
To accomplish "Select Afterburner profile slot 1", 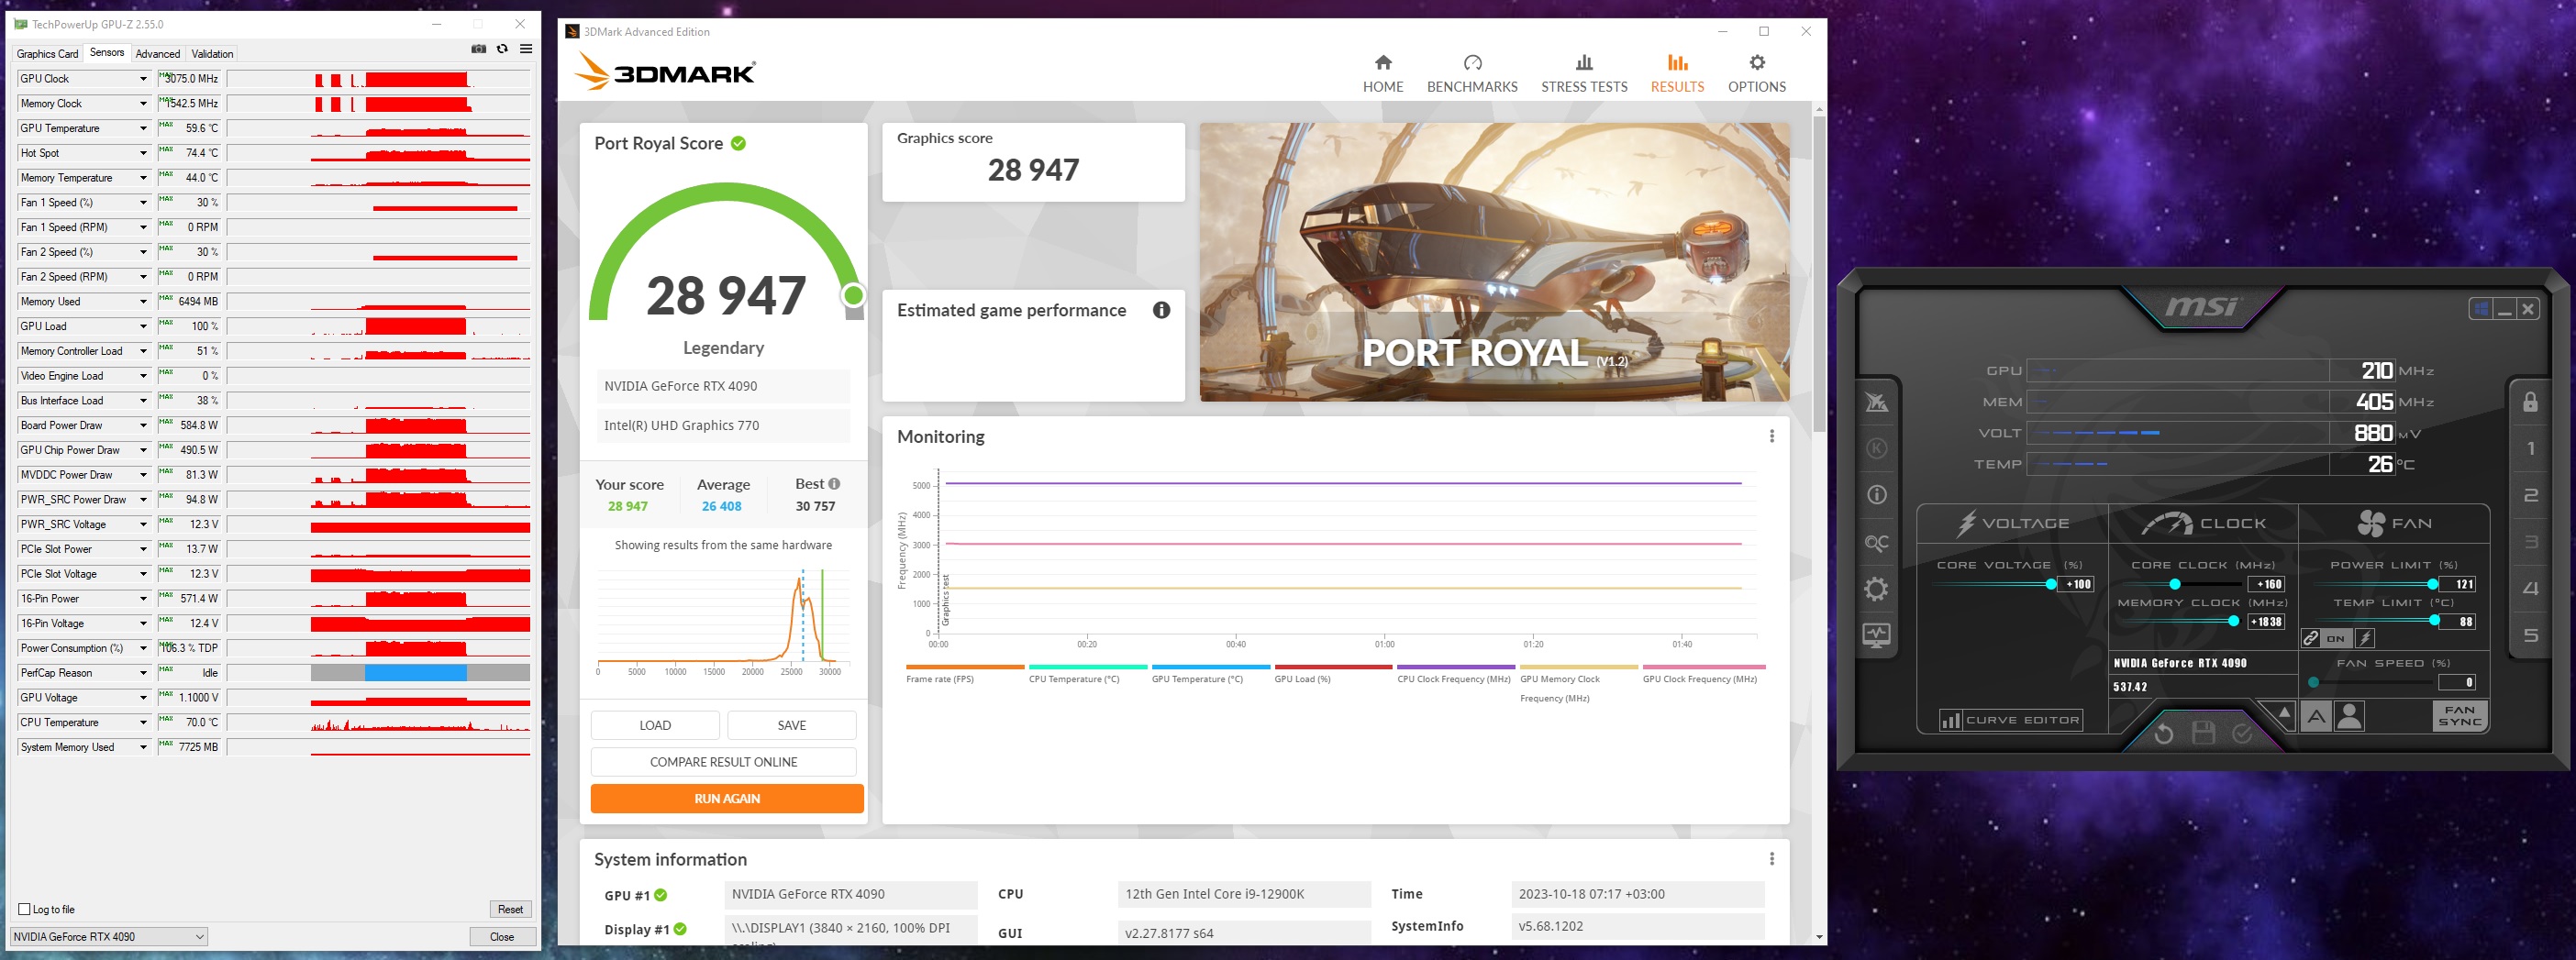I will click(2531, 449).
